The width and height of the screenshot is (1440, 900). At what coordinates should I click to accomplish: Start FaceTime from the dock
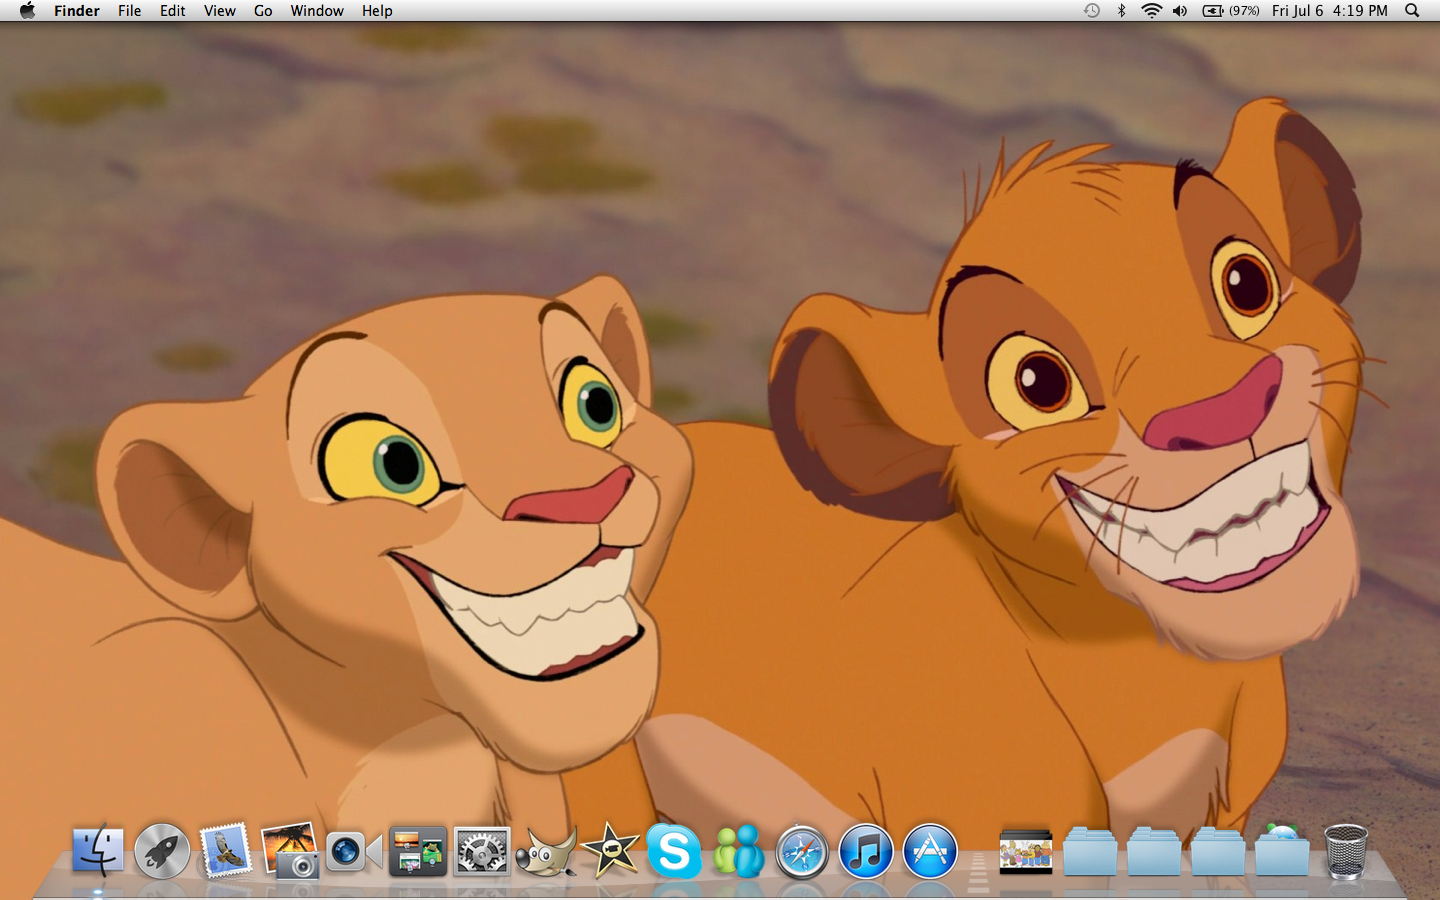(x=353, y=852)
